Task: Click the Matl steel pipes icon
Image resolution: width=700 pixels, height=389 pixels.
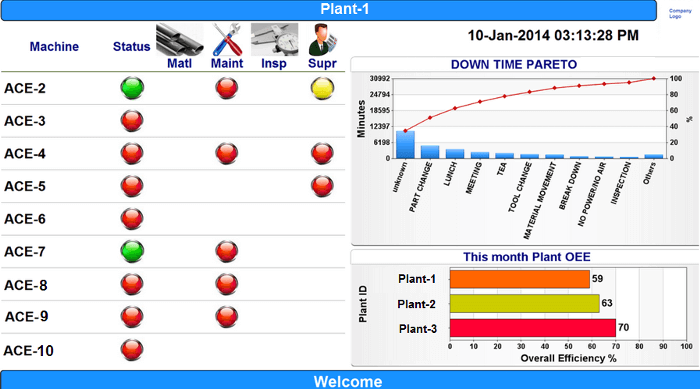Action: tap(179, 40)
